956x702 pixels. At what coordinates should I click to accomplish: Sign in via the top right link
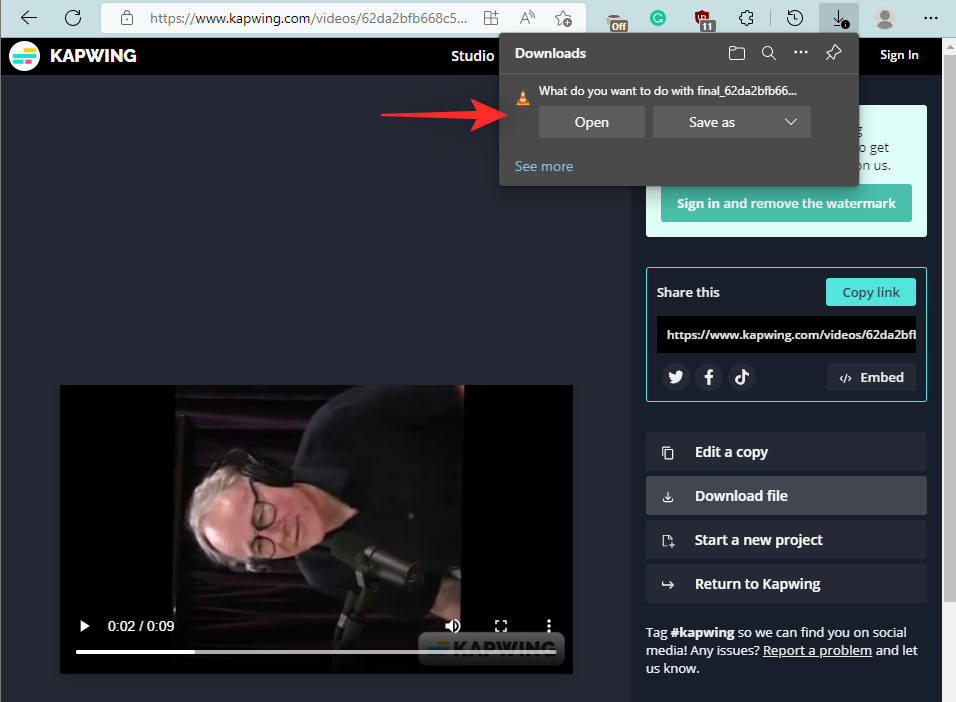pos(899,55)
